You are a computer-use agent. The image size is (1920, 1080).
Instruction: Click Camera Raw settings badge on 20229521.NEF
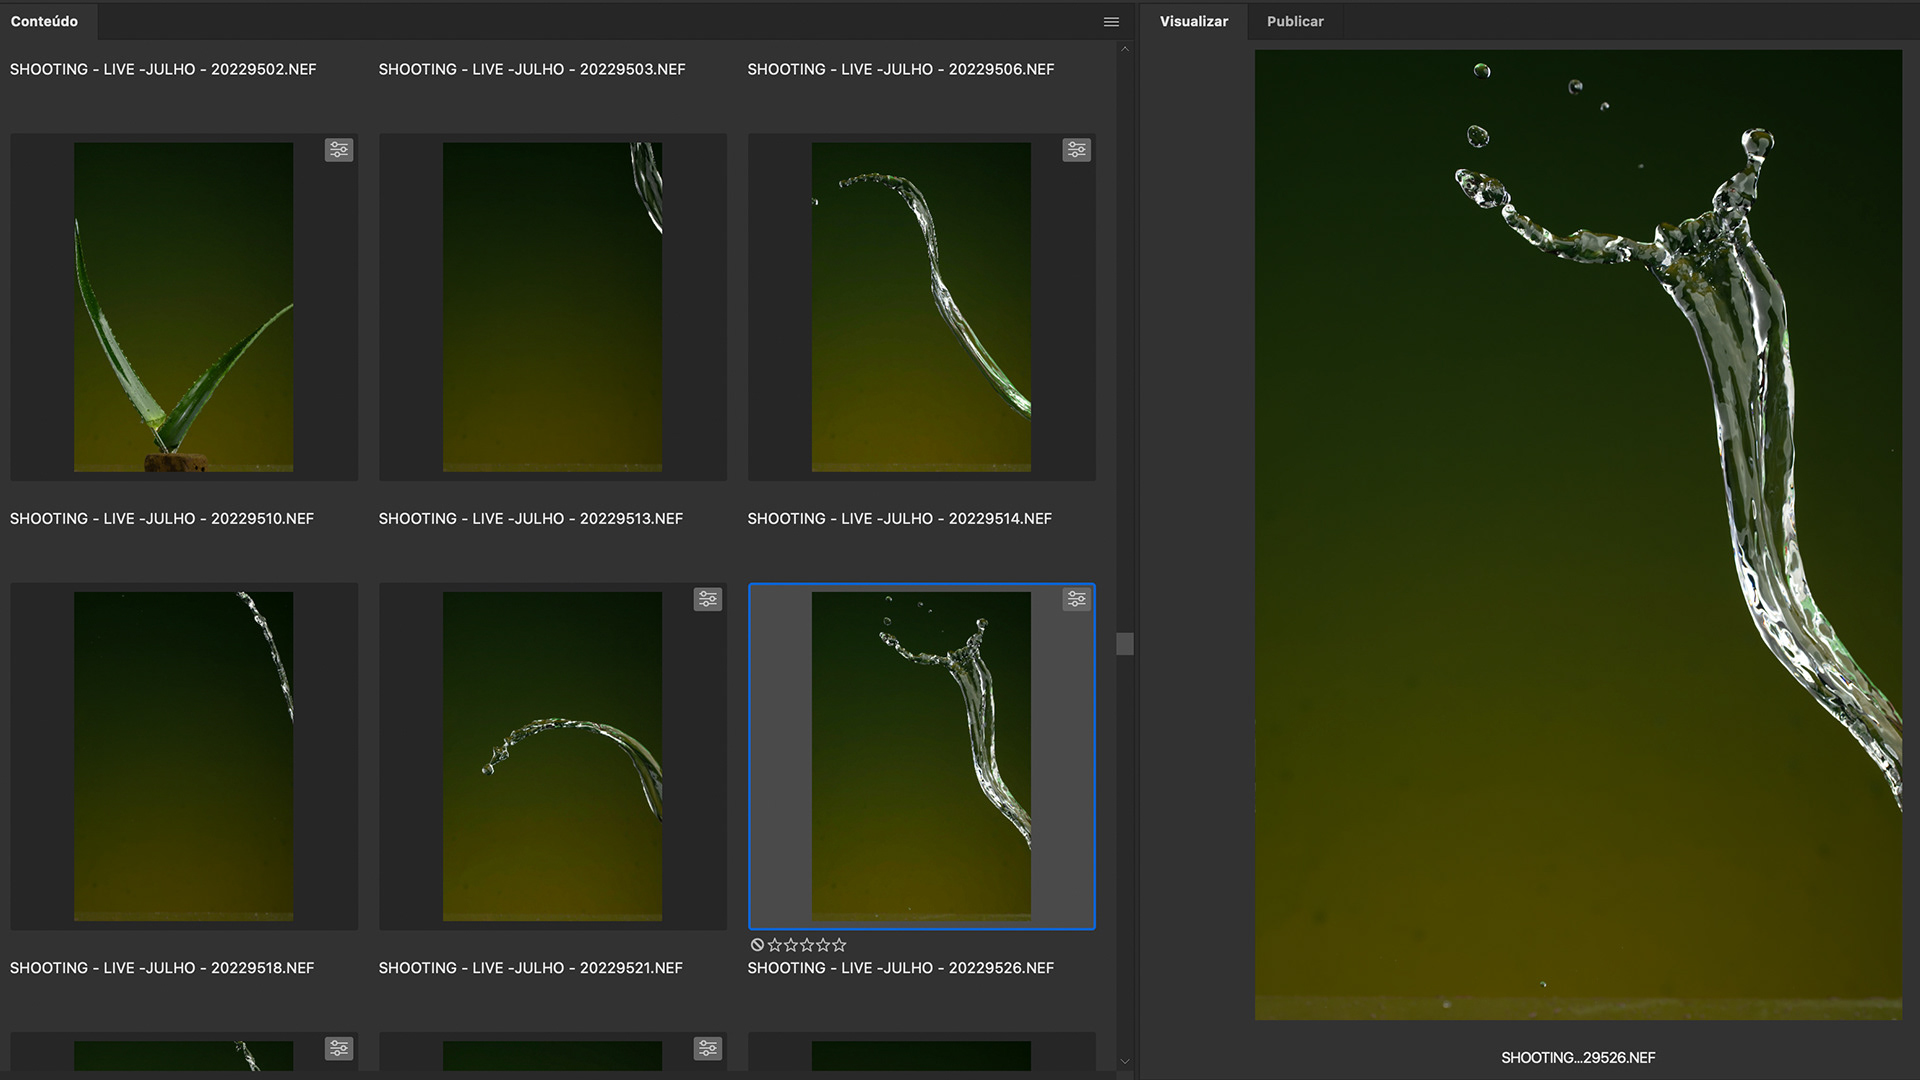point(708,599)
